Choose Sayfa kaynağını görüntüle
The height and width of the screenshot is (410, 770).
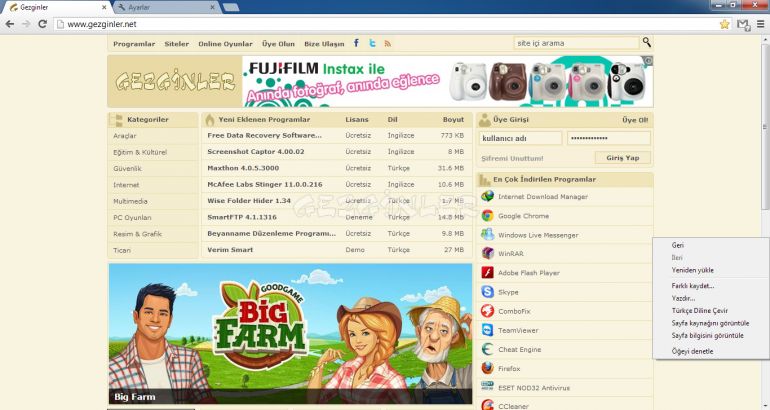(711, 323)
